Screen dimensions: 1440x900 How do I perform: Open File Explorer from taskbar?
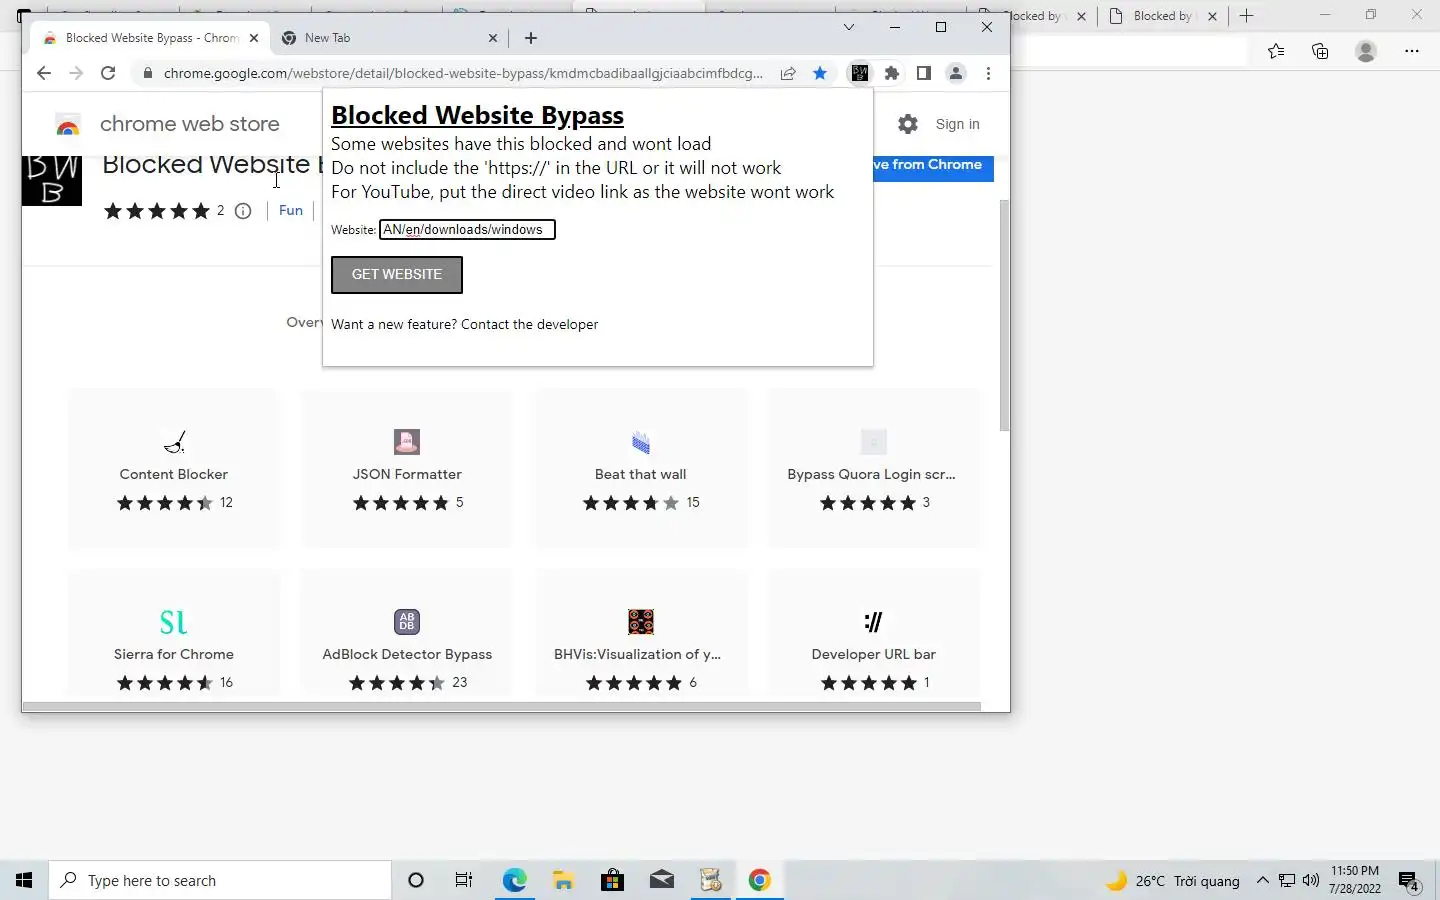563,880
